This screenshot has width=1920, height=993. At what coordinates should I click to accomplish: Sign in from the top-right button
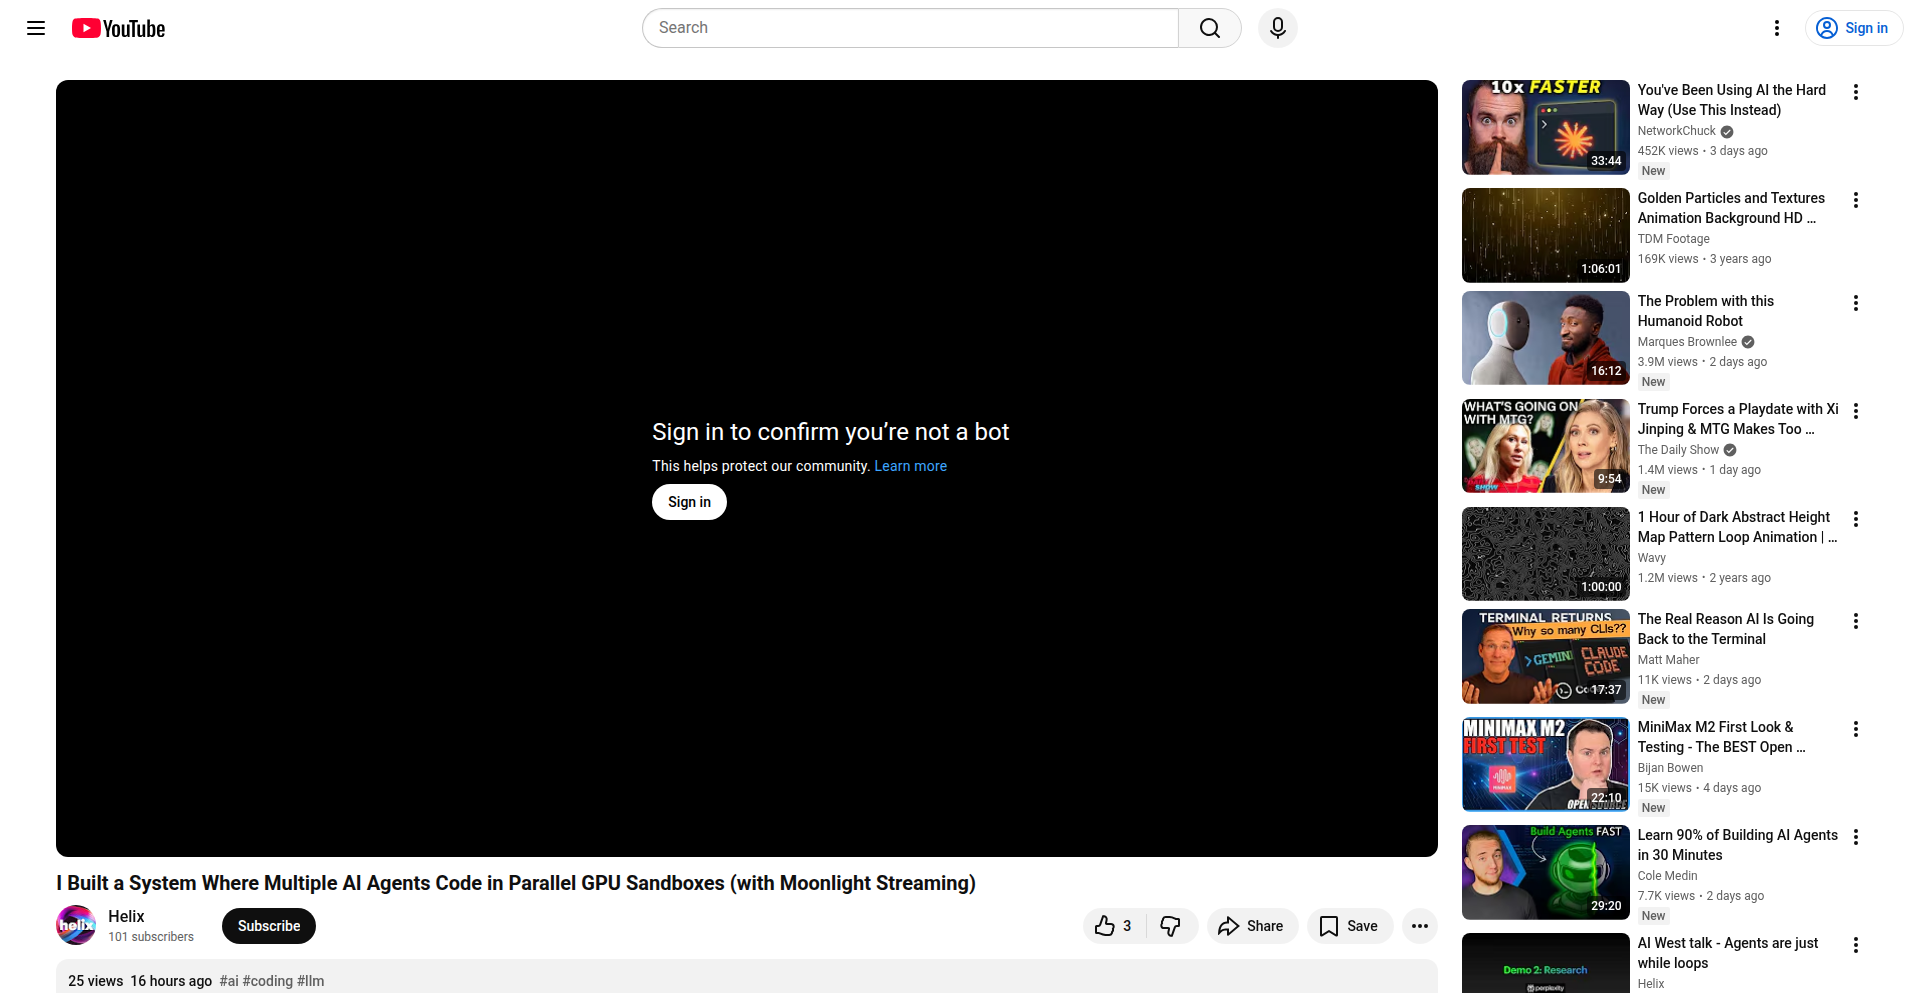pos(1854,28)
